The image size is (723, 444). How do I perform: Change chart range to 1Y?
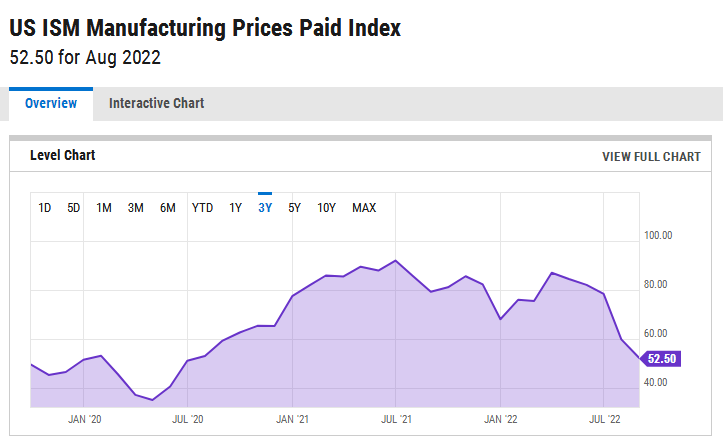pos(236,208)
